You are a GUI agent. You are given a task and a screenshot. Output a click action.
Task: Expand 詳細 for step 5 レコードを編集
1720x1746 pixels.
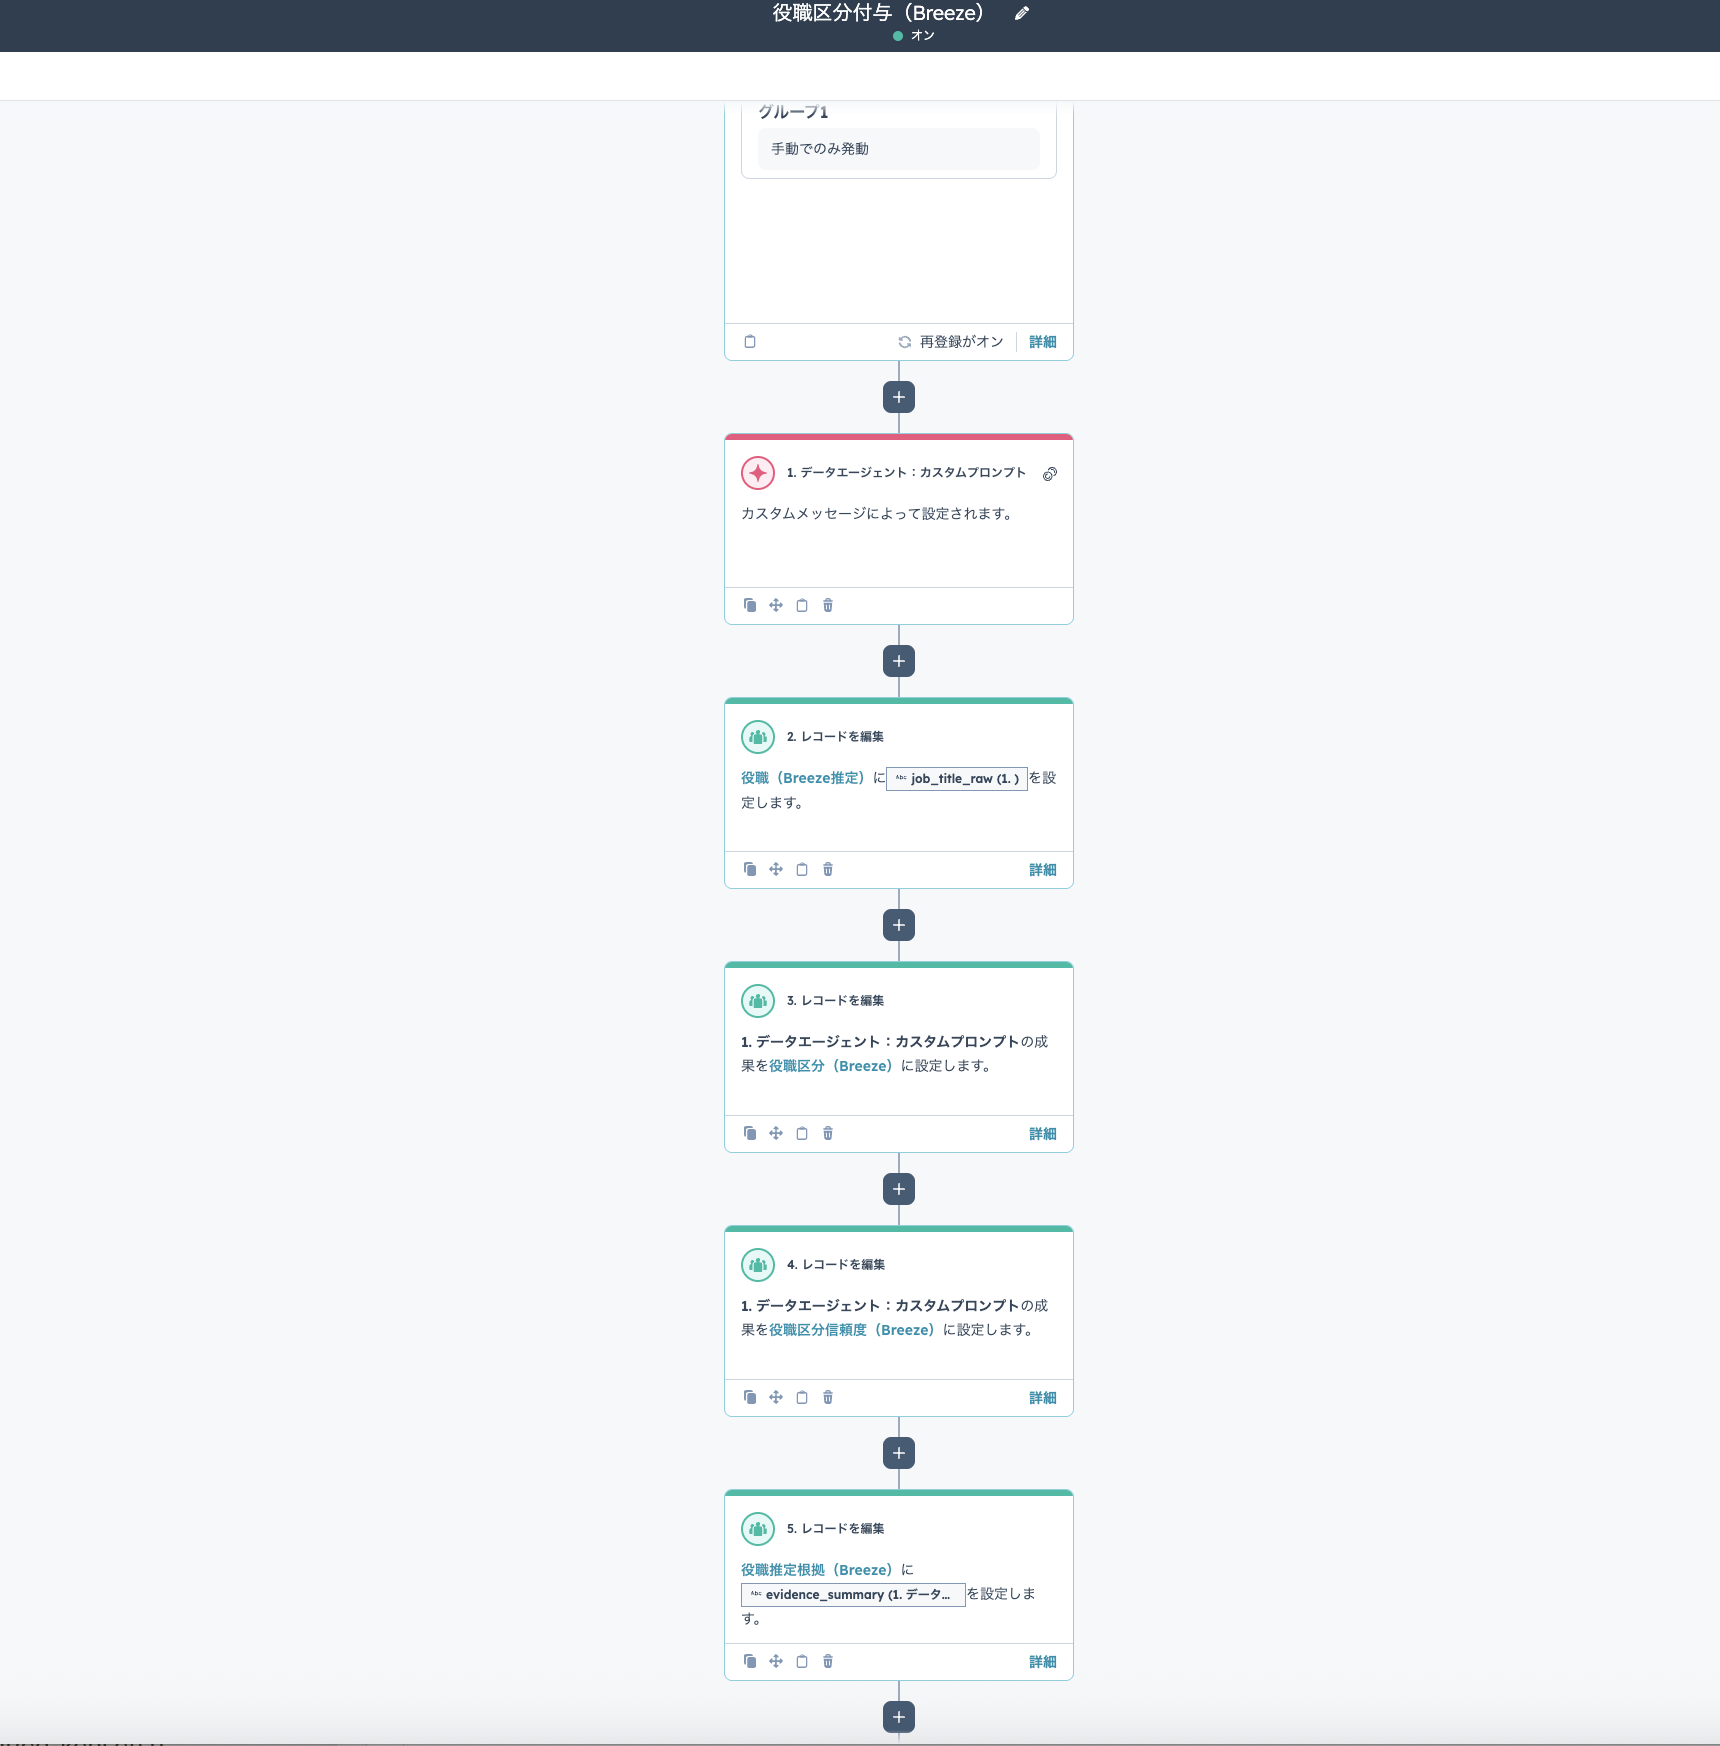tap(1042, 1662)
